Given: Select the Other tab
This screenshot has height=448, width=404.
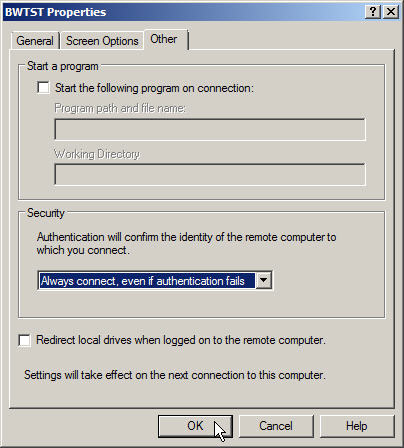Looking at the screenshot, I should coord(166,39).
